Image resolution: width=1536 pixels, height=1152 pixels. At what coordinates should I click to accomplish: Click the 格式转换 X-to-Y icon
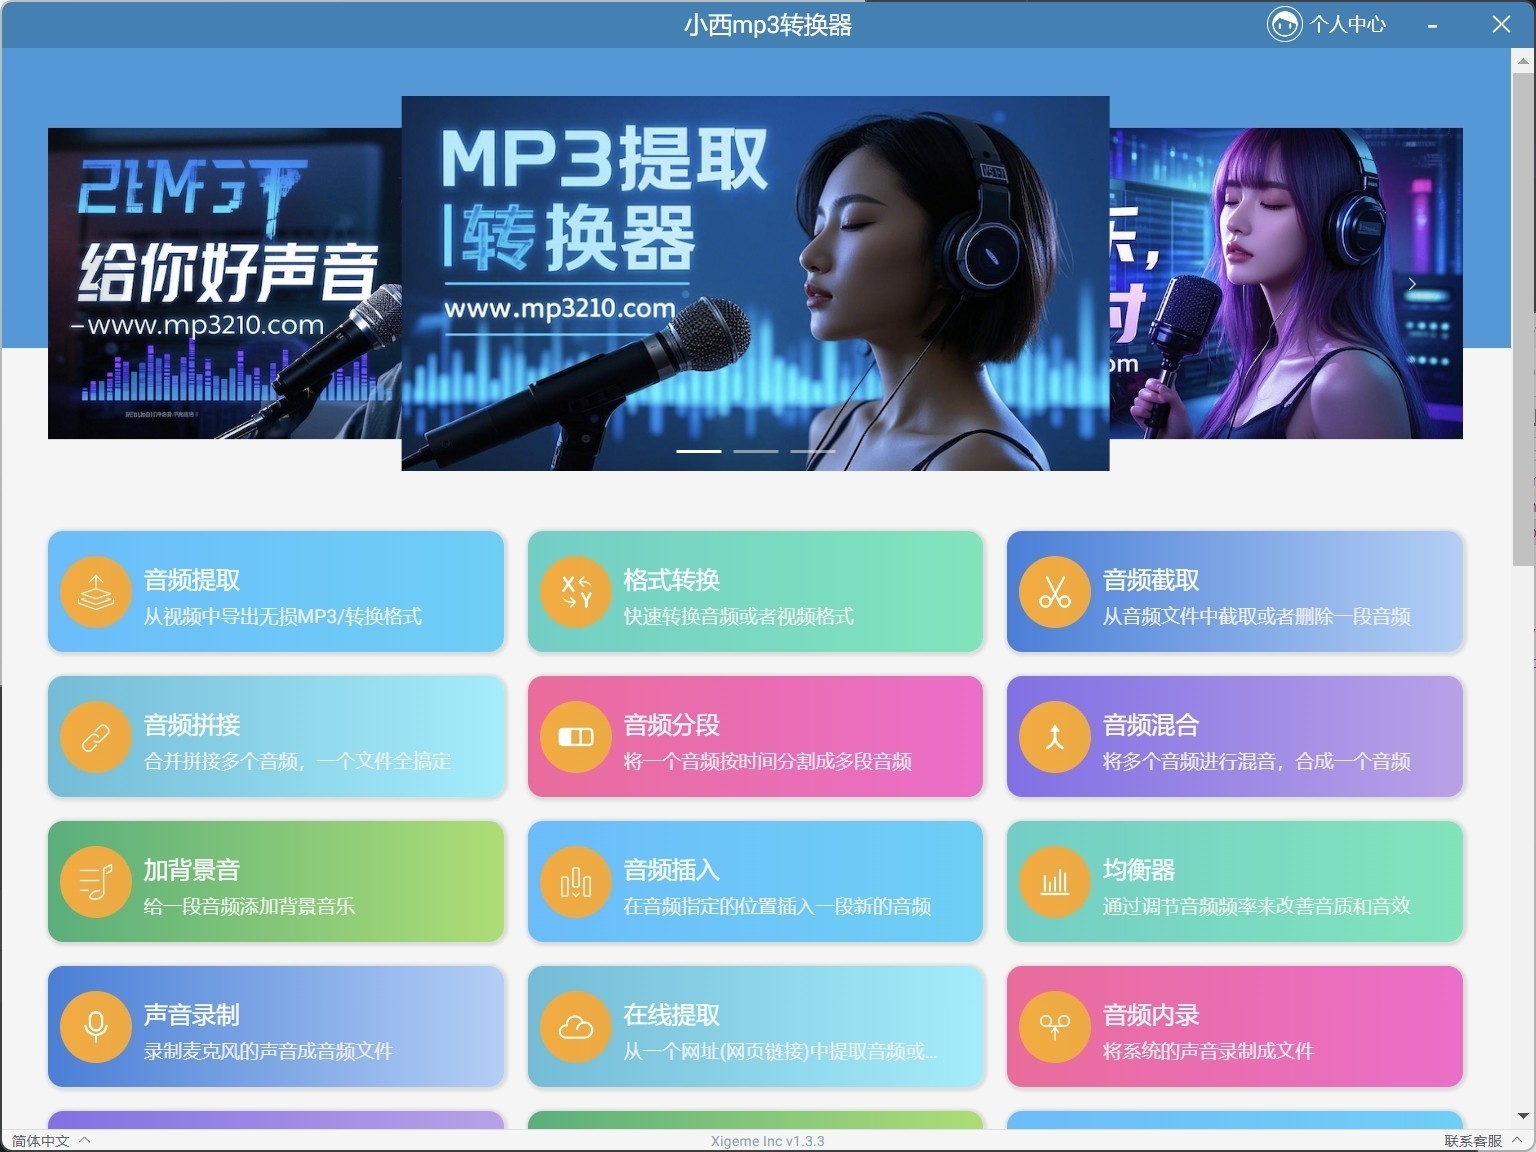[x=576, y=592]
